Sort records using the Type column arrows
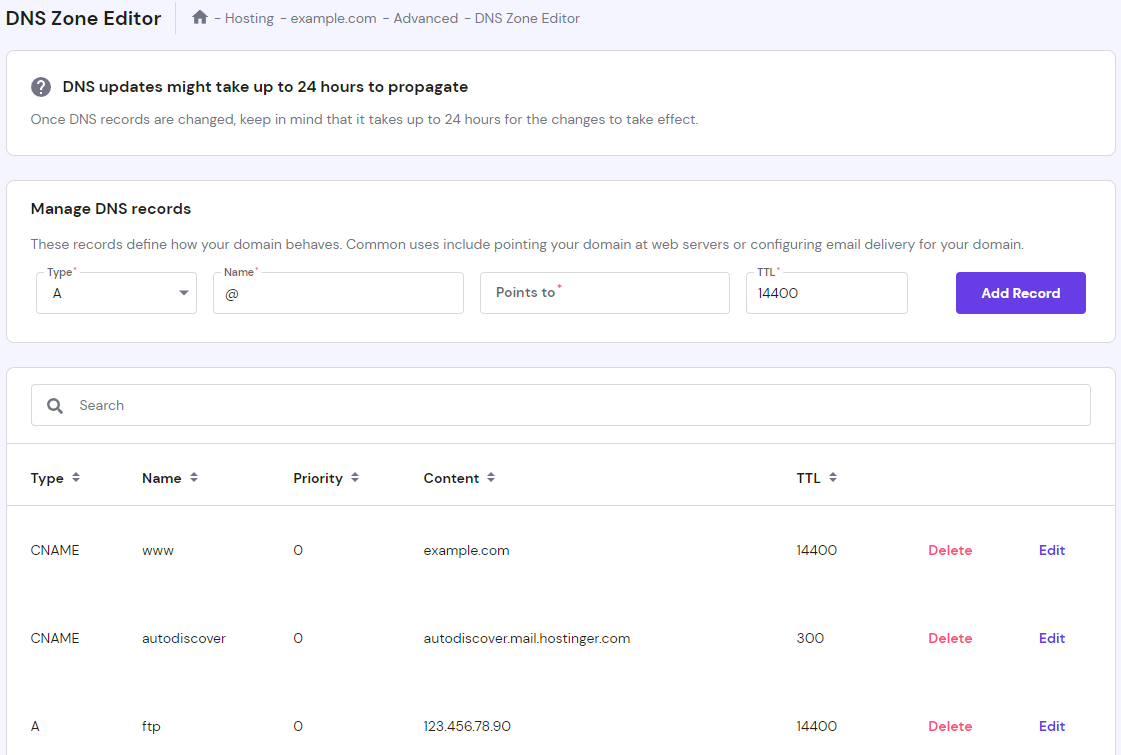The height and width of the screenshot is (755, 1121). [76, 478]
